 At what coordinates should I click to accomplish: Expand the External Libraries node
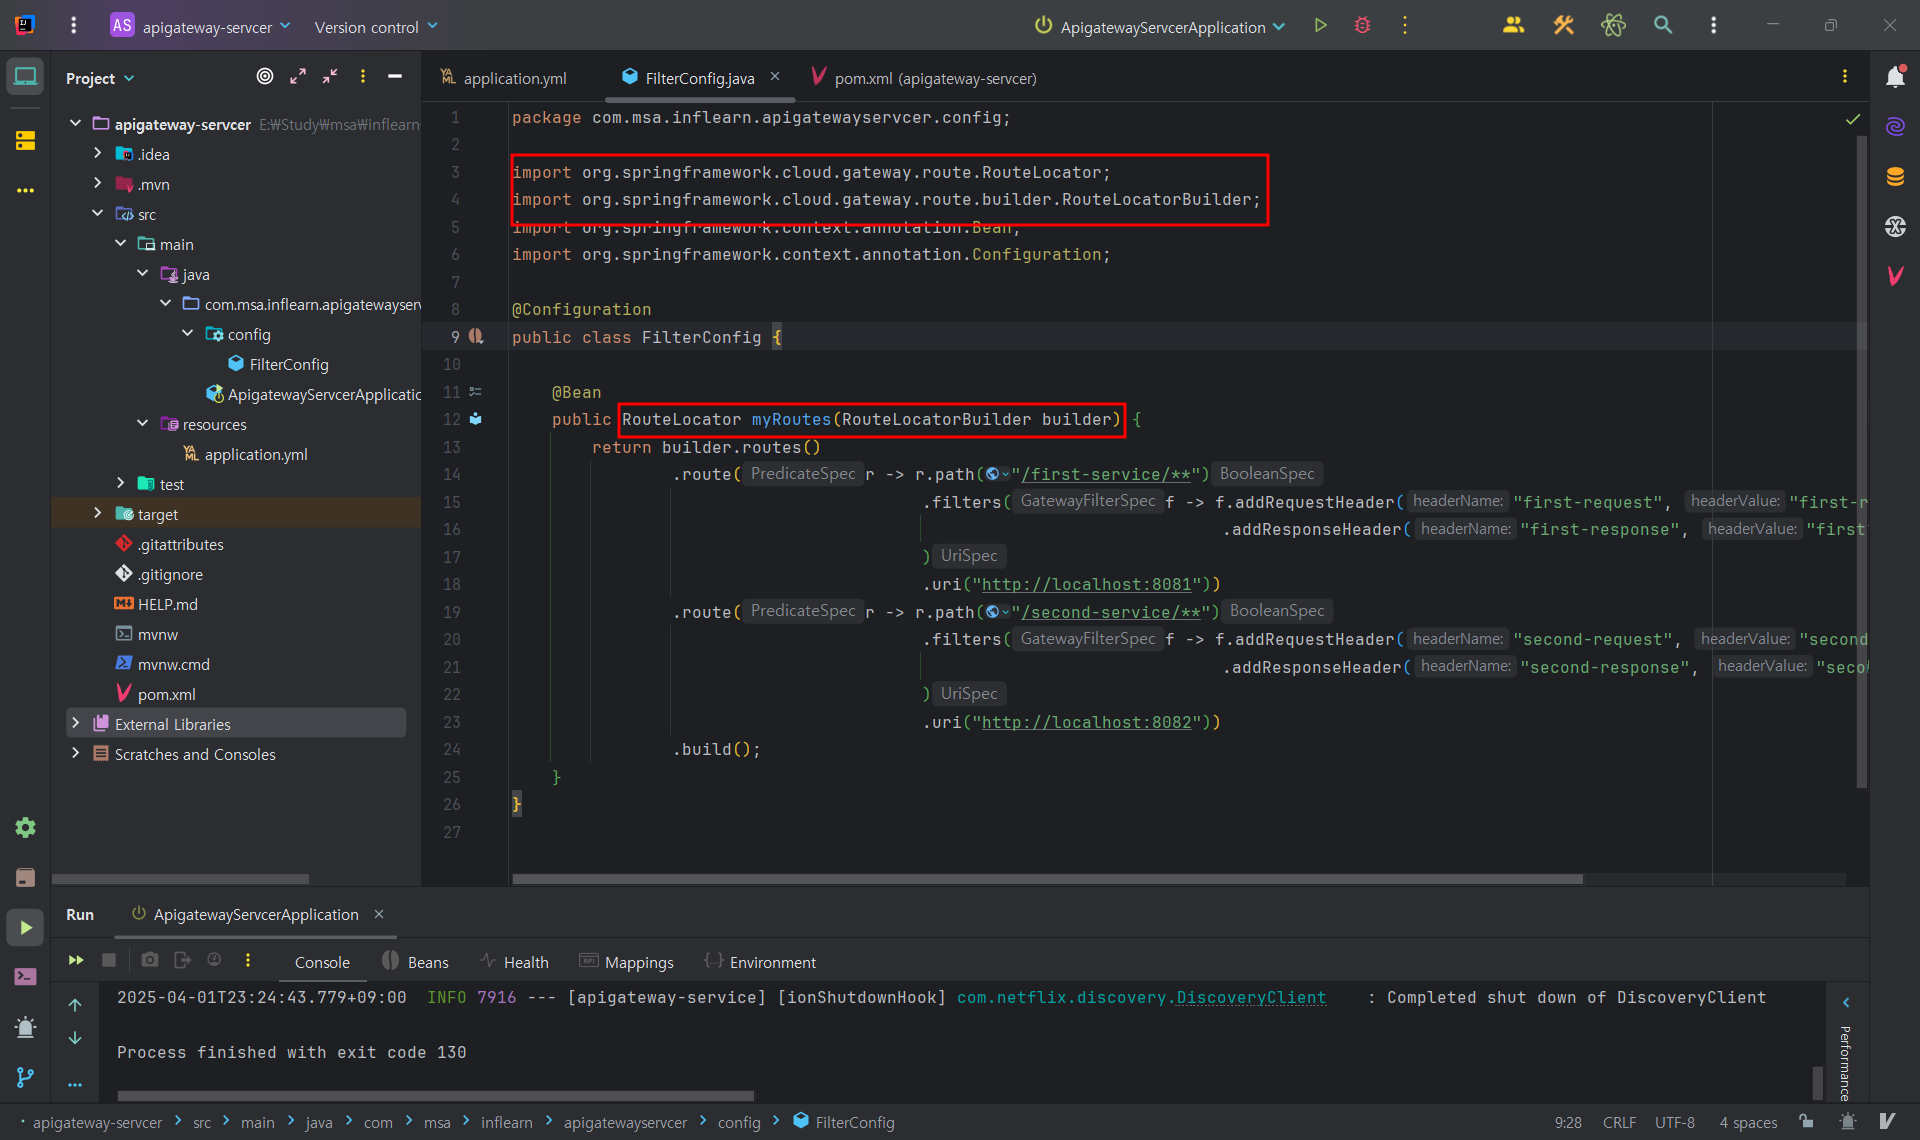click(x=76, y=723)
